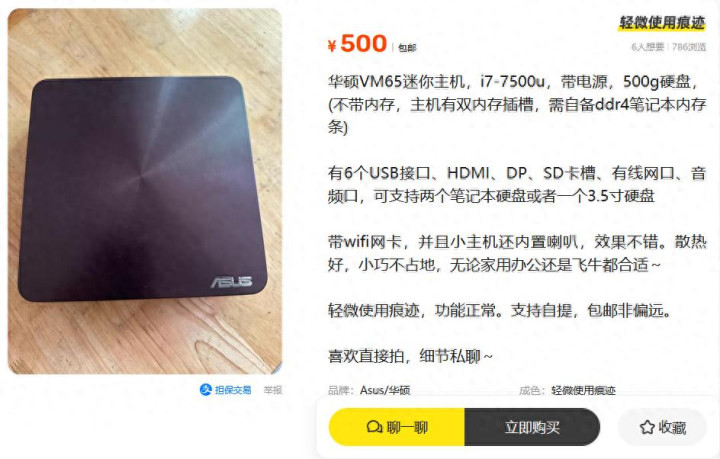
Task: Click the chat bubble icon beside 聊一聊
Action: (x=375, y=427)
